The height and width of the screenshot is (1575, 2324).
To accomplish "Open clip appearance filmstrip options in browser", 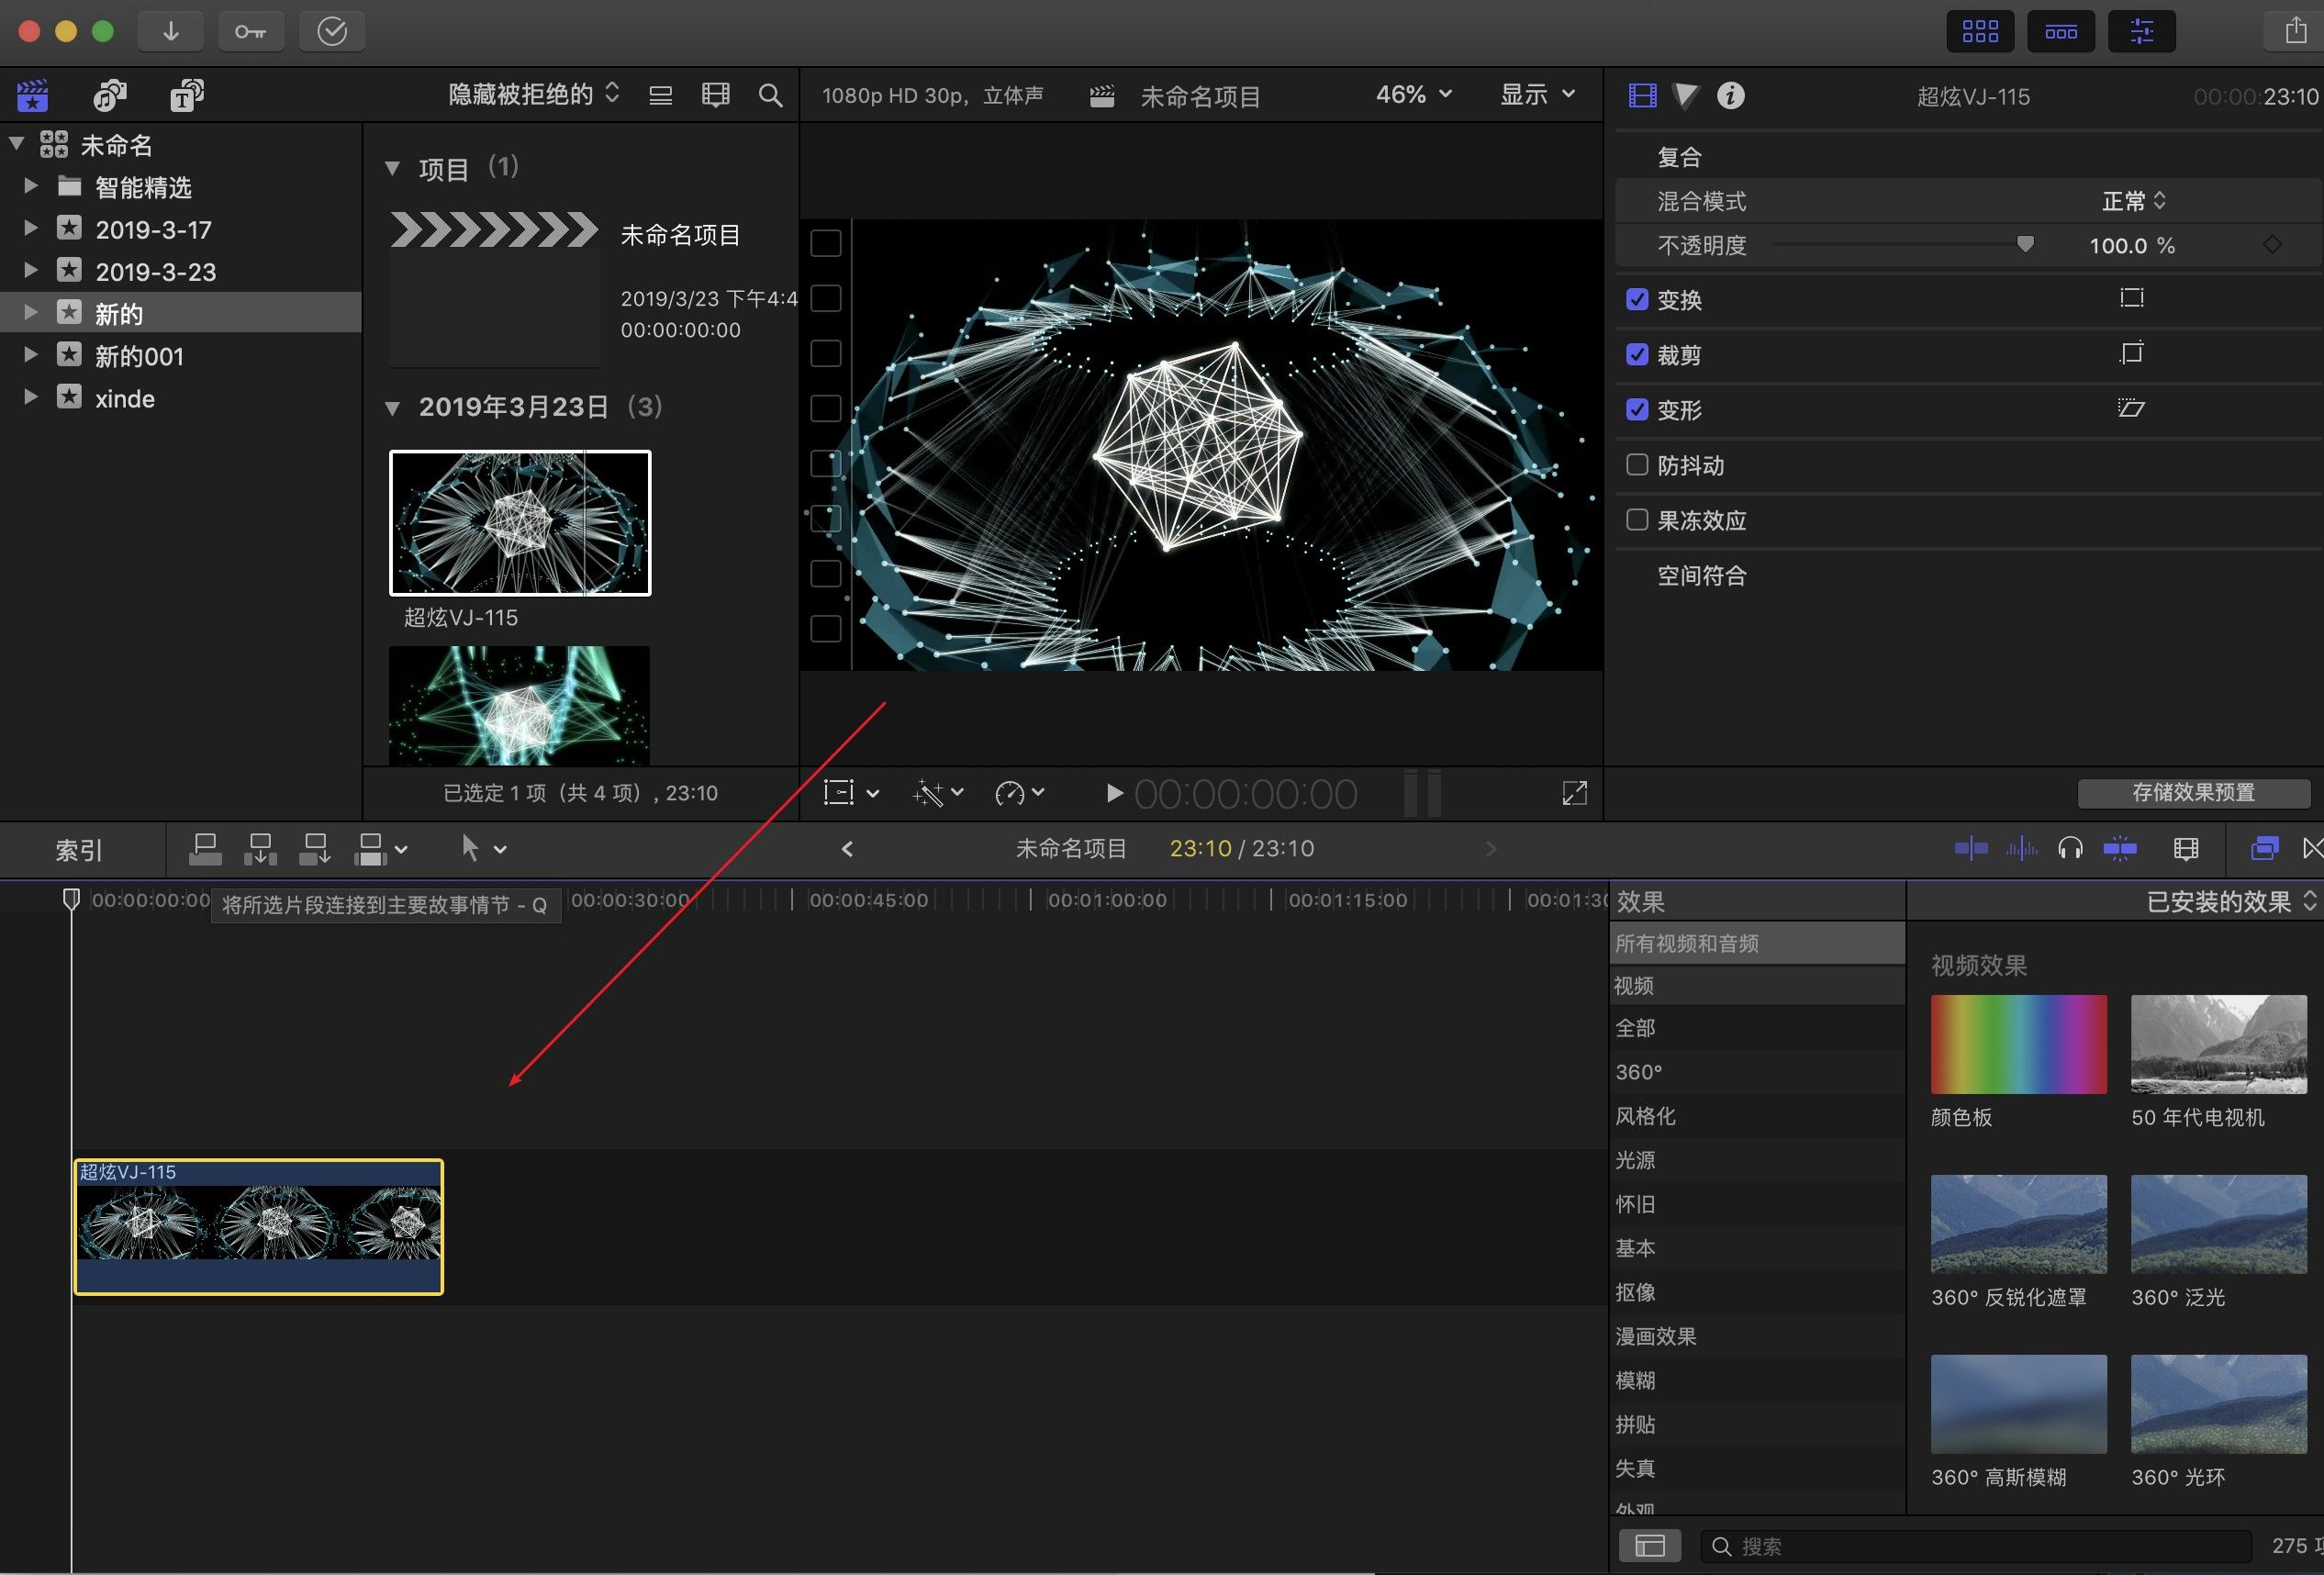I will tap(716, 95).
